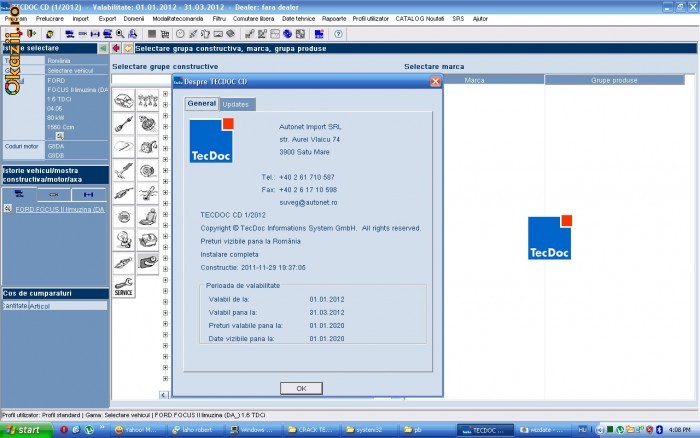Open the Program menu
The width and height of the screenshot is (700, 438).
point(16,19)
